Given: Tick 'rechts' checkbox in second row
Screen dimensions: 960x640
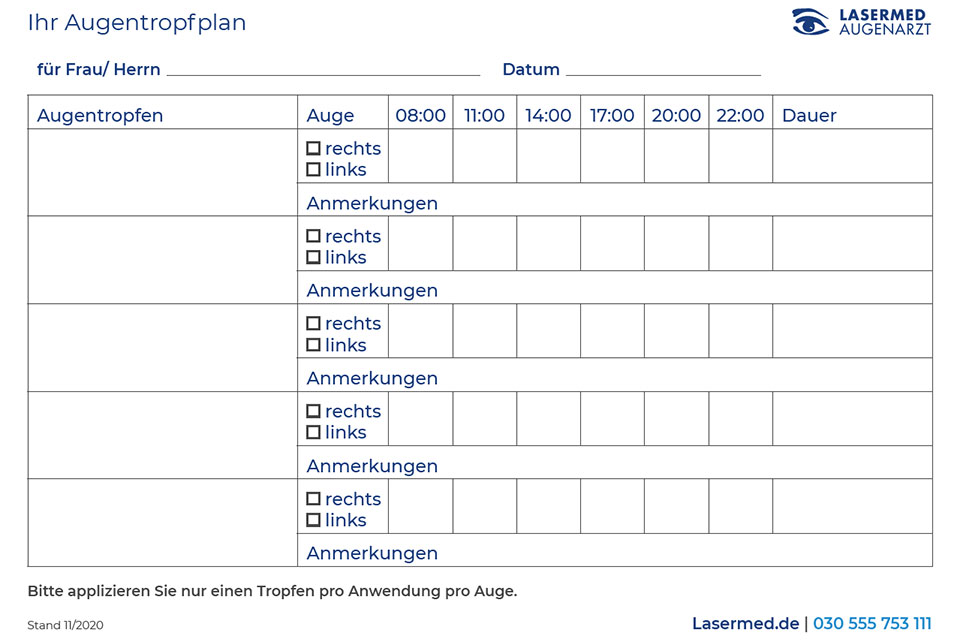Looking at the screenshot, I should (x=313, y=236).
